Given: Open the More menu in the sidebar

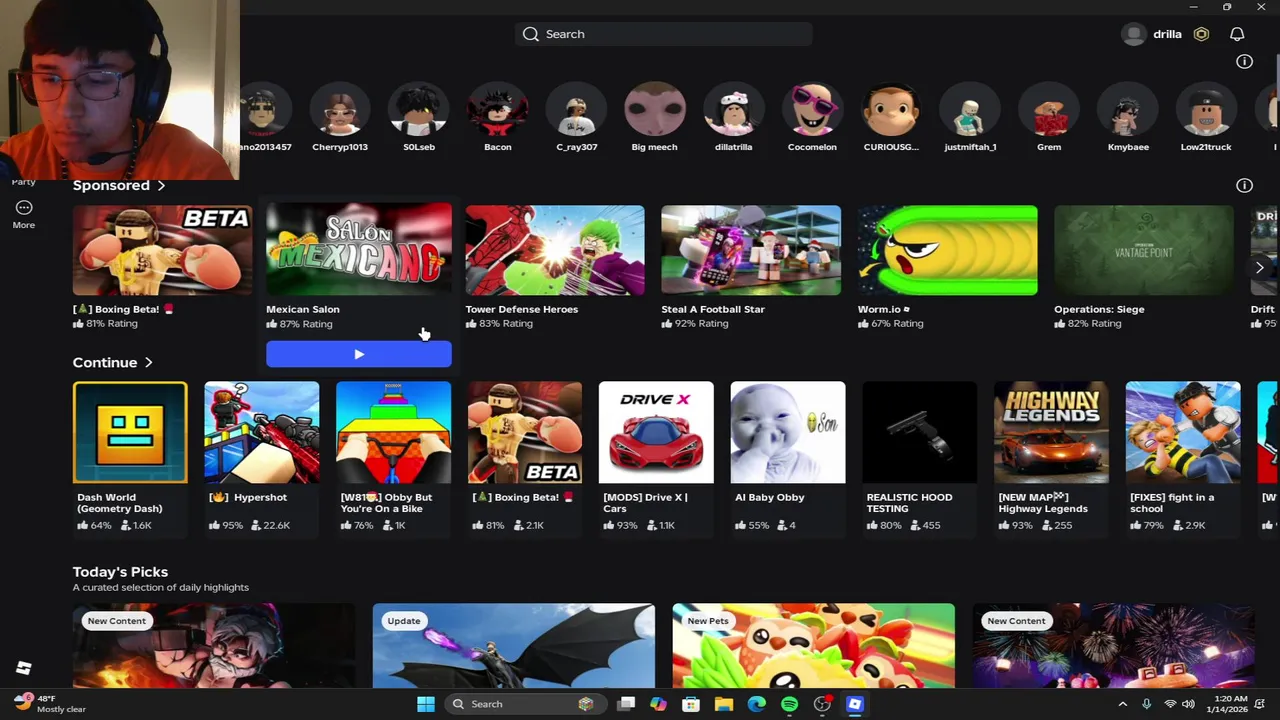Looking at the screenshot, I should [x=23, y=213].
